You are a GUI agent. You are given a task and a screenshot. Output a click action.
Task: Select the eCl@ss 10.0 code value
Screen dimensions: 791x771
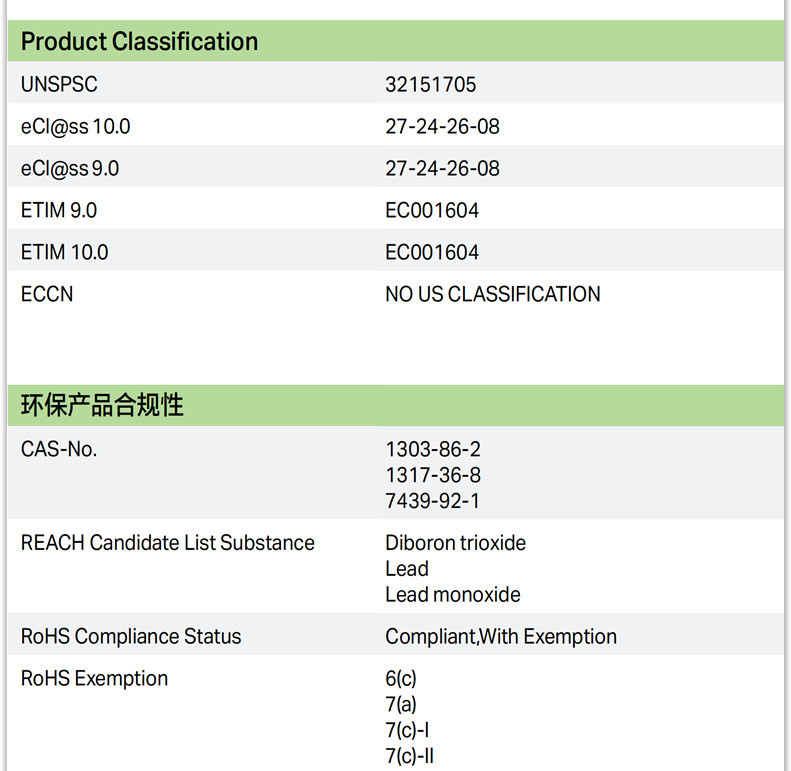coord(442,127)
